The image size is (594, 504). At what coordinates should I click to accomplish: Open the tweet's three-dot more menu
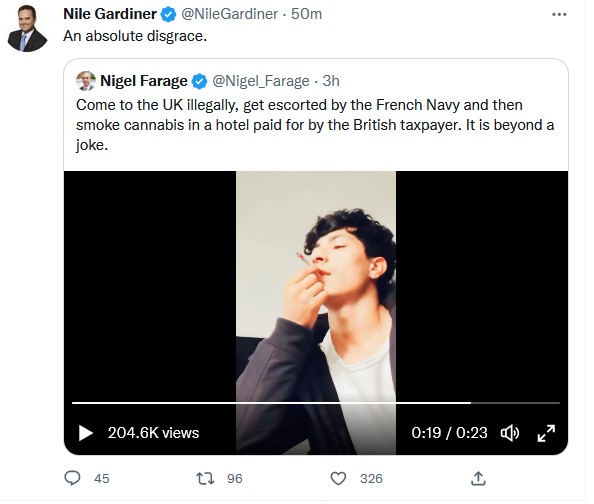click(x=559, y=14)
